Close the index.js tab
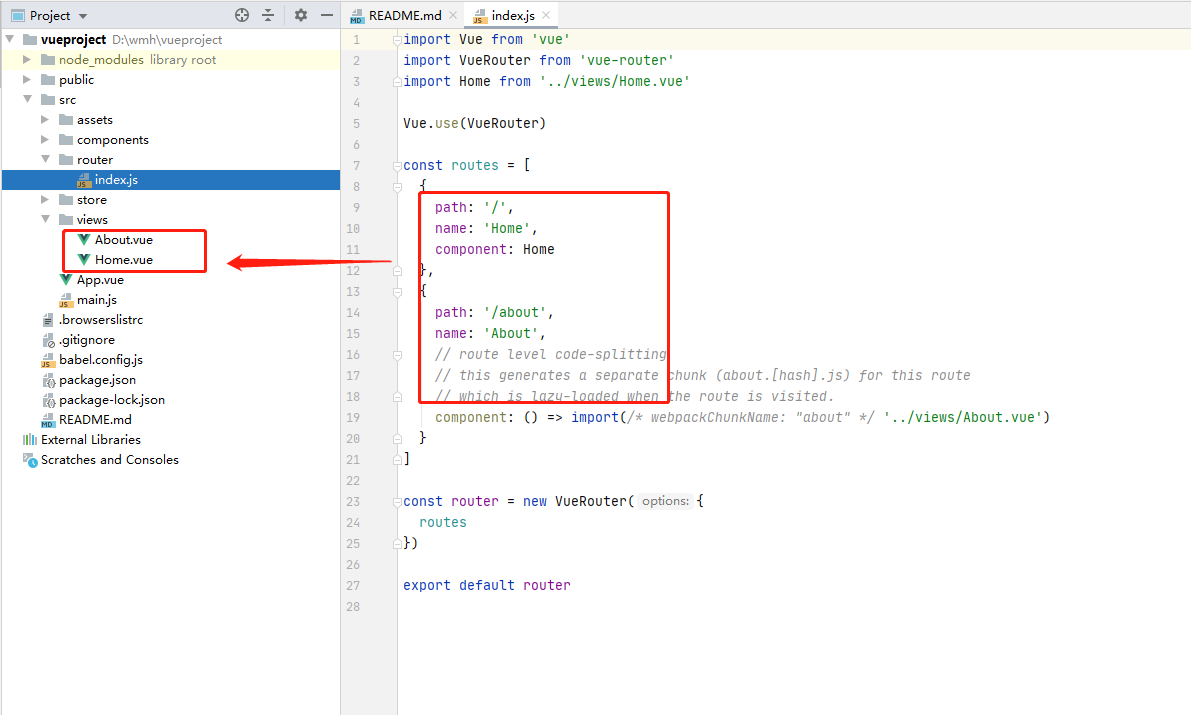Viewport: 1191px width, 715px height. [x=545, y=15]
